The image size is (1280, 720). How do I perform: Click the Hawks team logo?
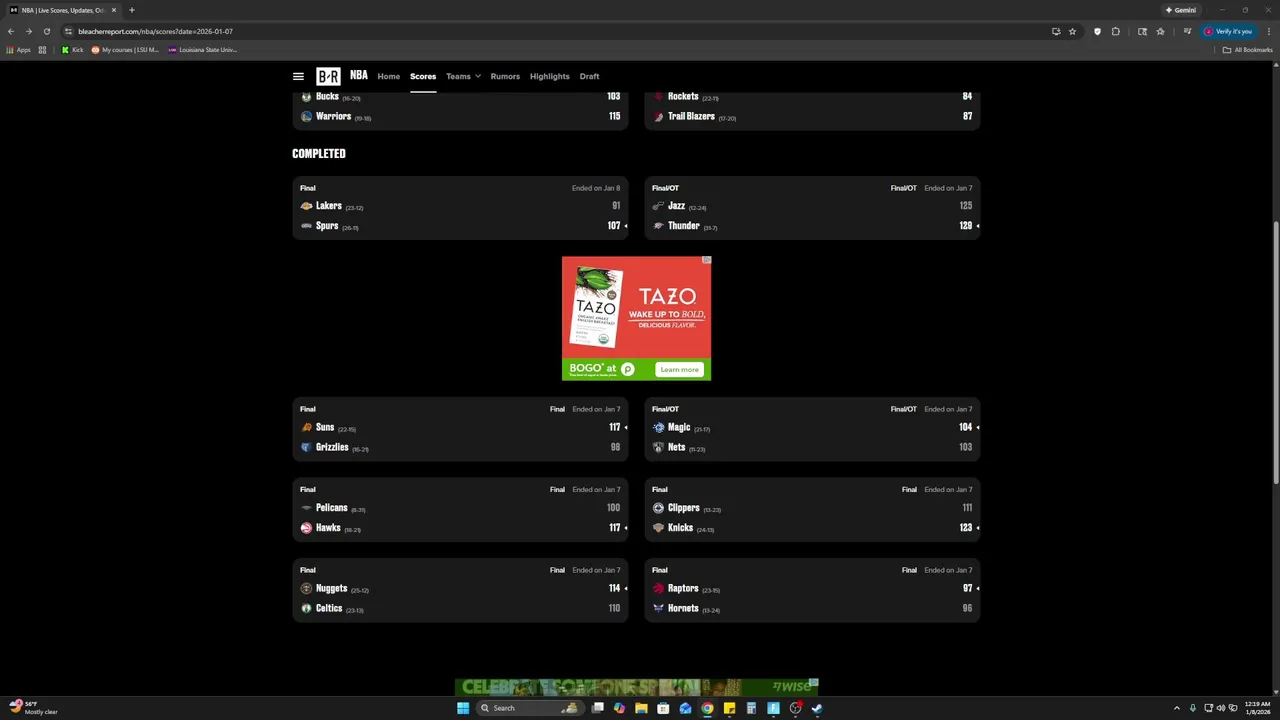306,528
